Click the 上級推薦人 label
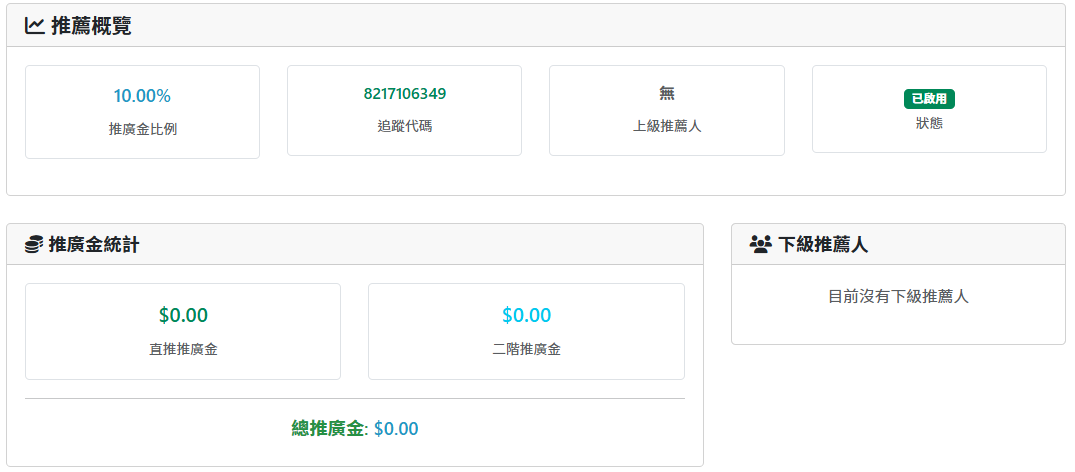Viewport: 1075px width, 472px height. pyautogui.click(x=666, y=126)
